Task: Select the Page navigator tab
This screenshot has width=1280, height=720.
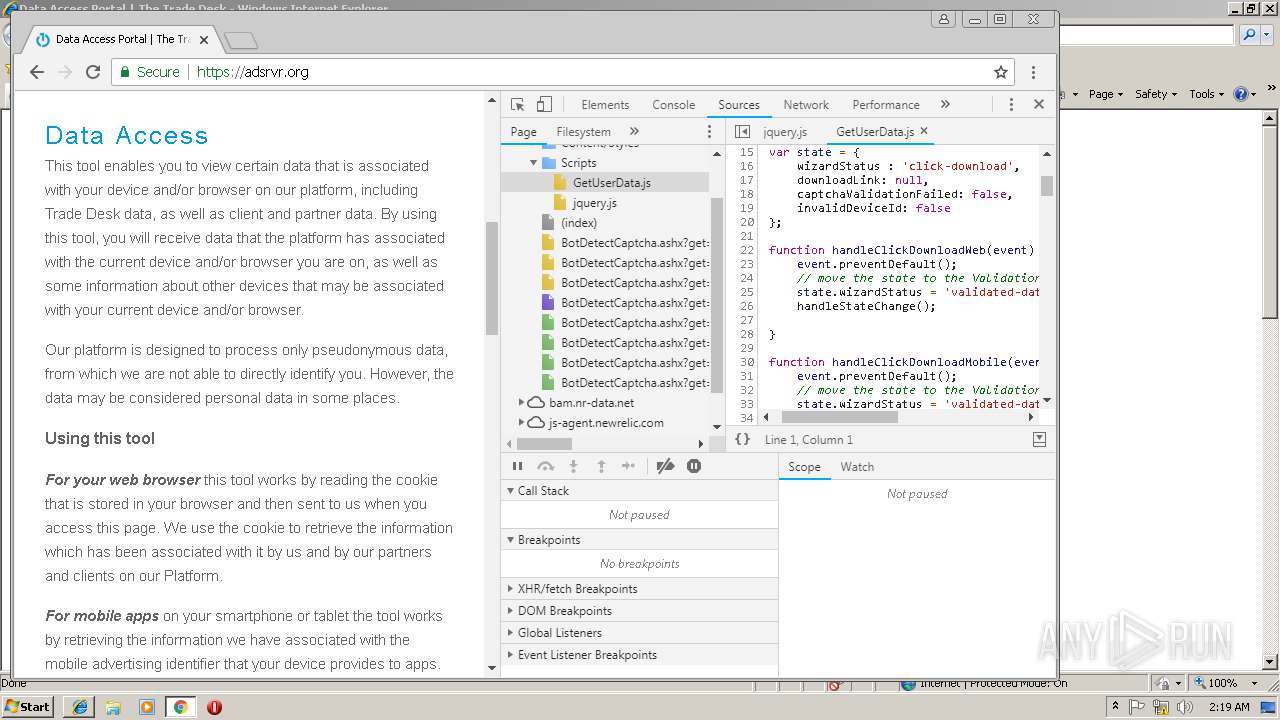Action: pyautogui.click(x=523, y=132)
